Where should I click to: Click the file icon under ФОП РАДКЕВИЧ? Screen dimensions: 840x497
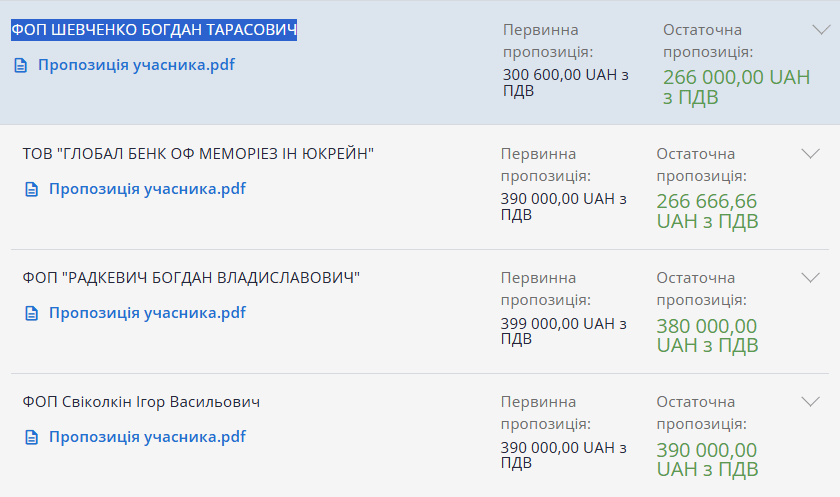tap(32, 313)
